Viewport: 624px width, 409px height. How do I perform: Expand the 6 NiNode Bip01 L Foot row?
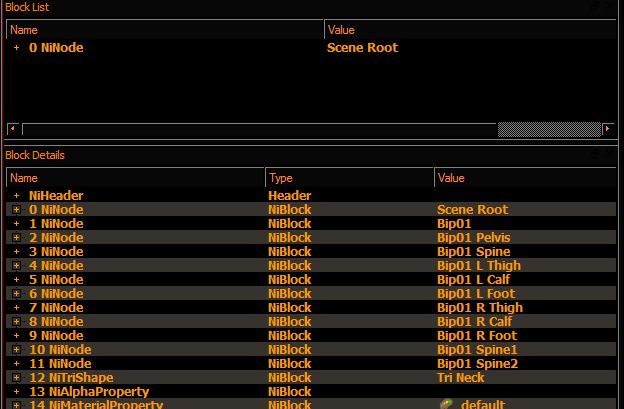[16, 294]
